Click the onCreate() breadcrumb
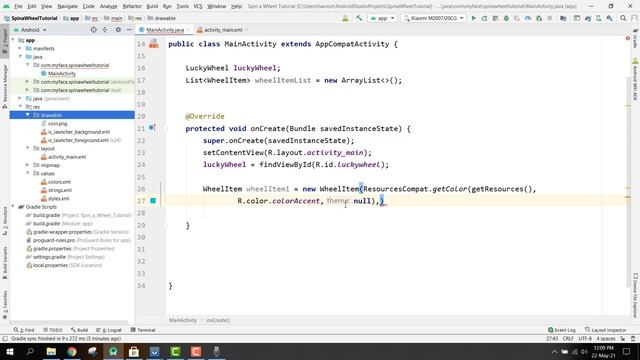640x360 pixels. 218,320
